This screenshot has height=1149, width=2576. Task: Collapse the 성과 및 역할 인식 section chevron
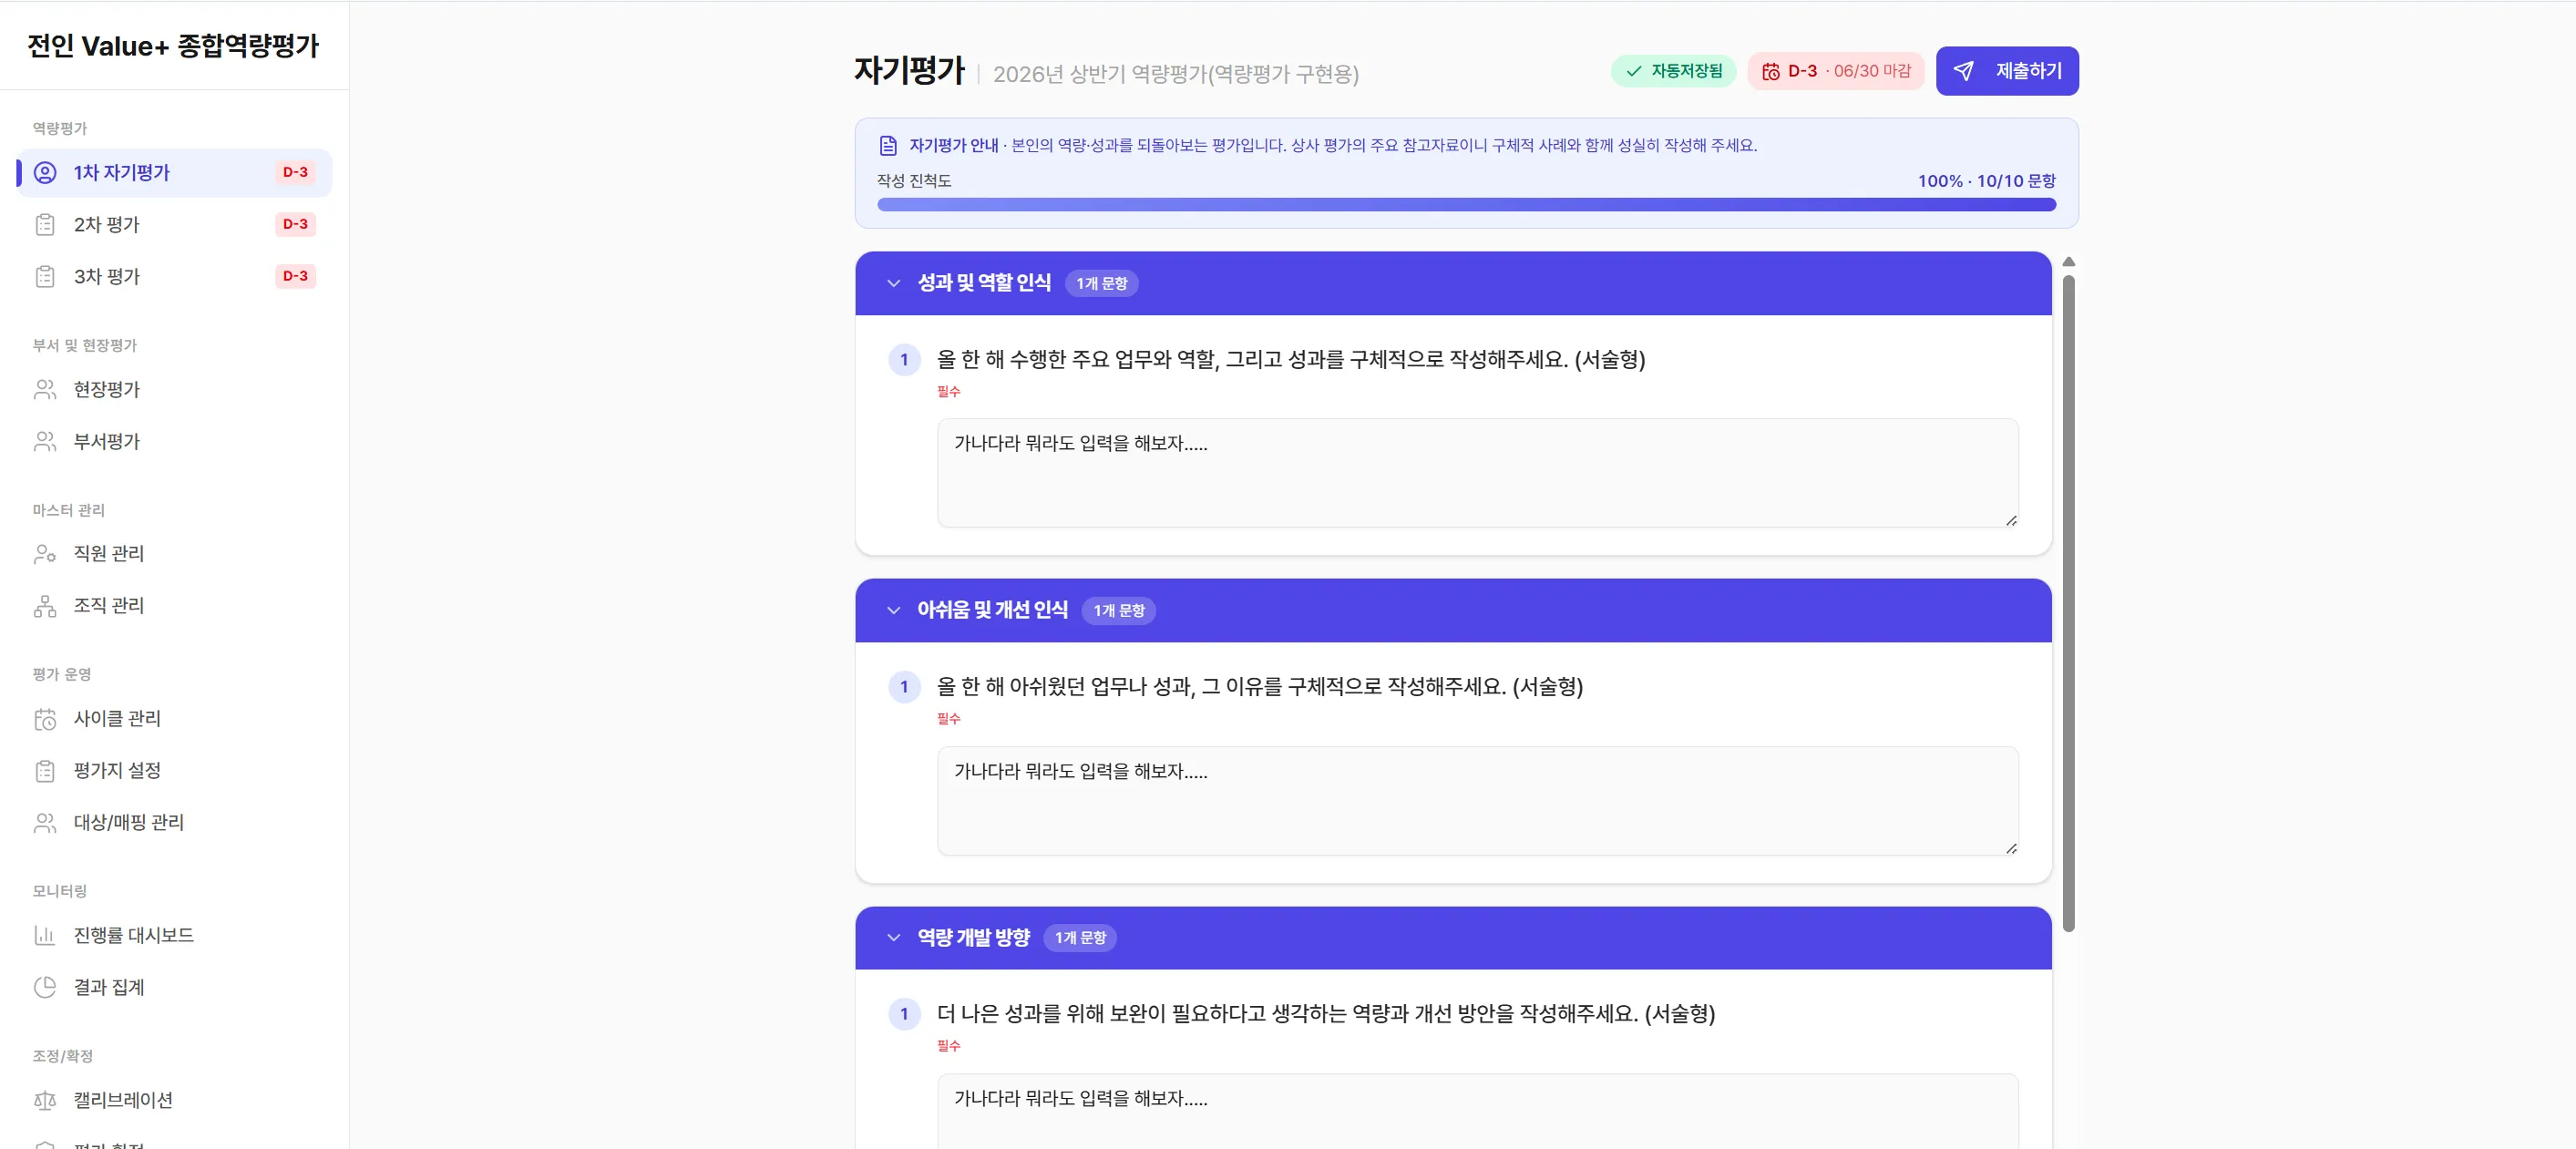pyautogui.click(x=893, y=284)
